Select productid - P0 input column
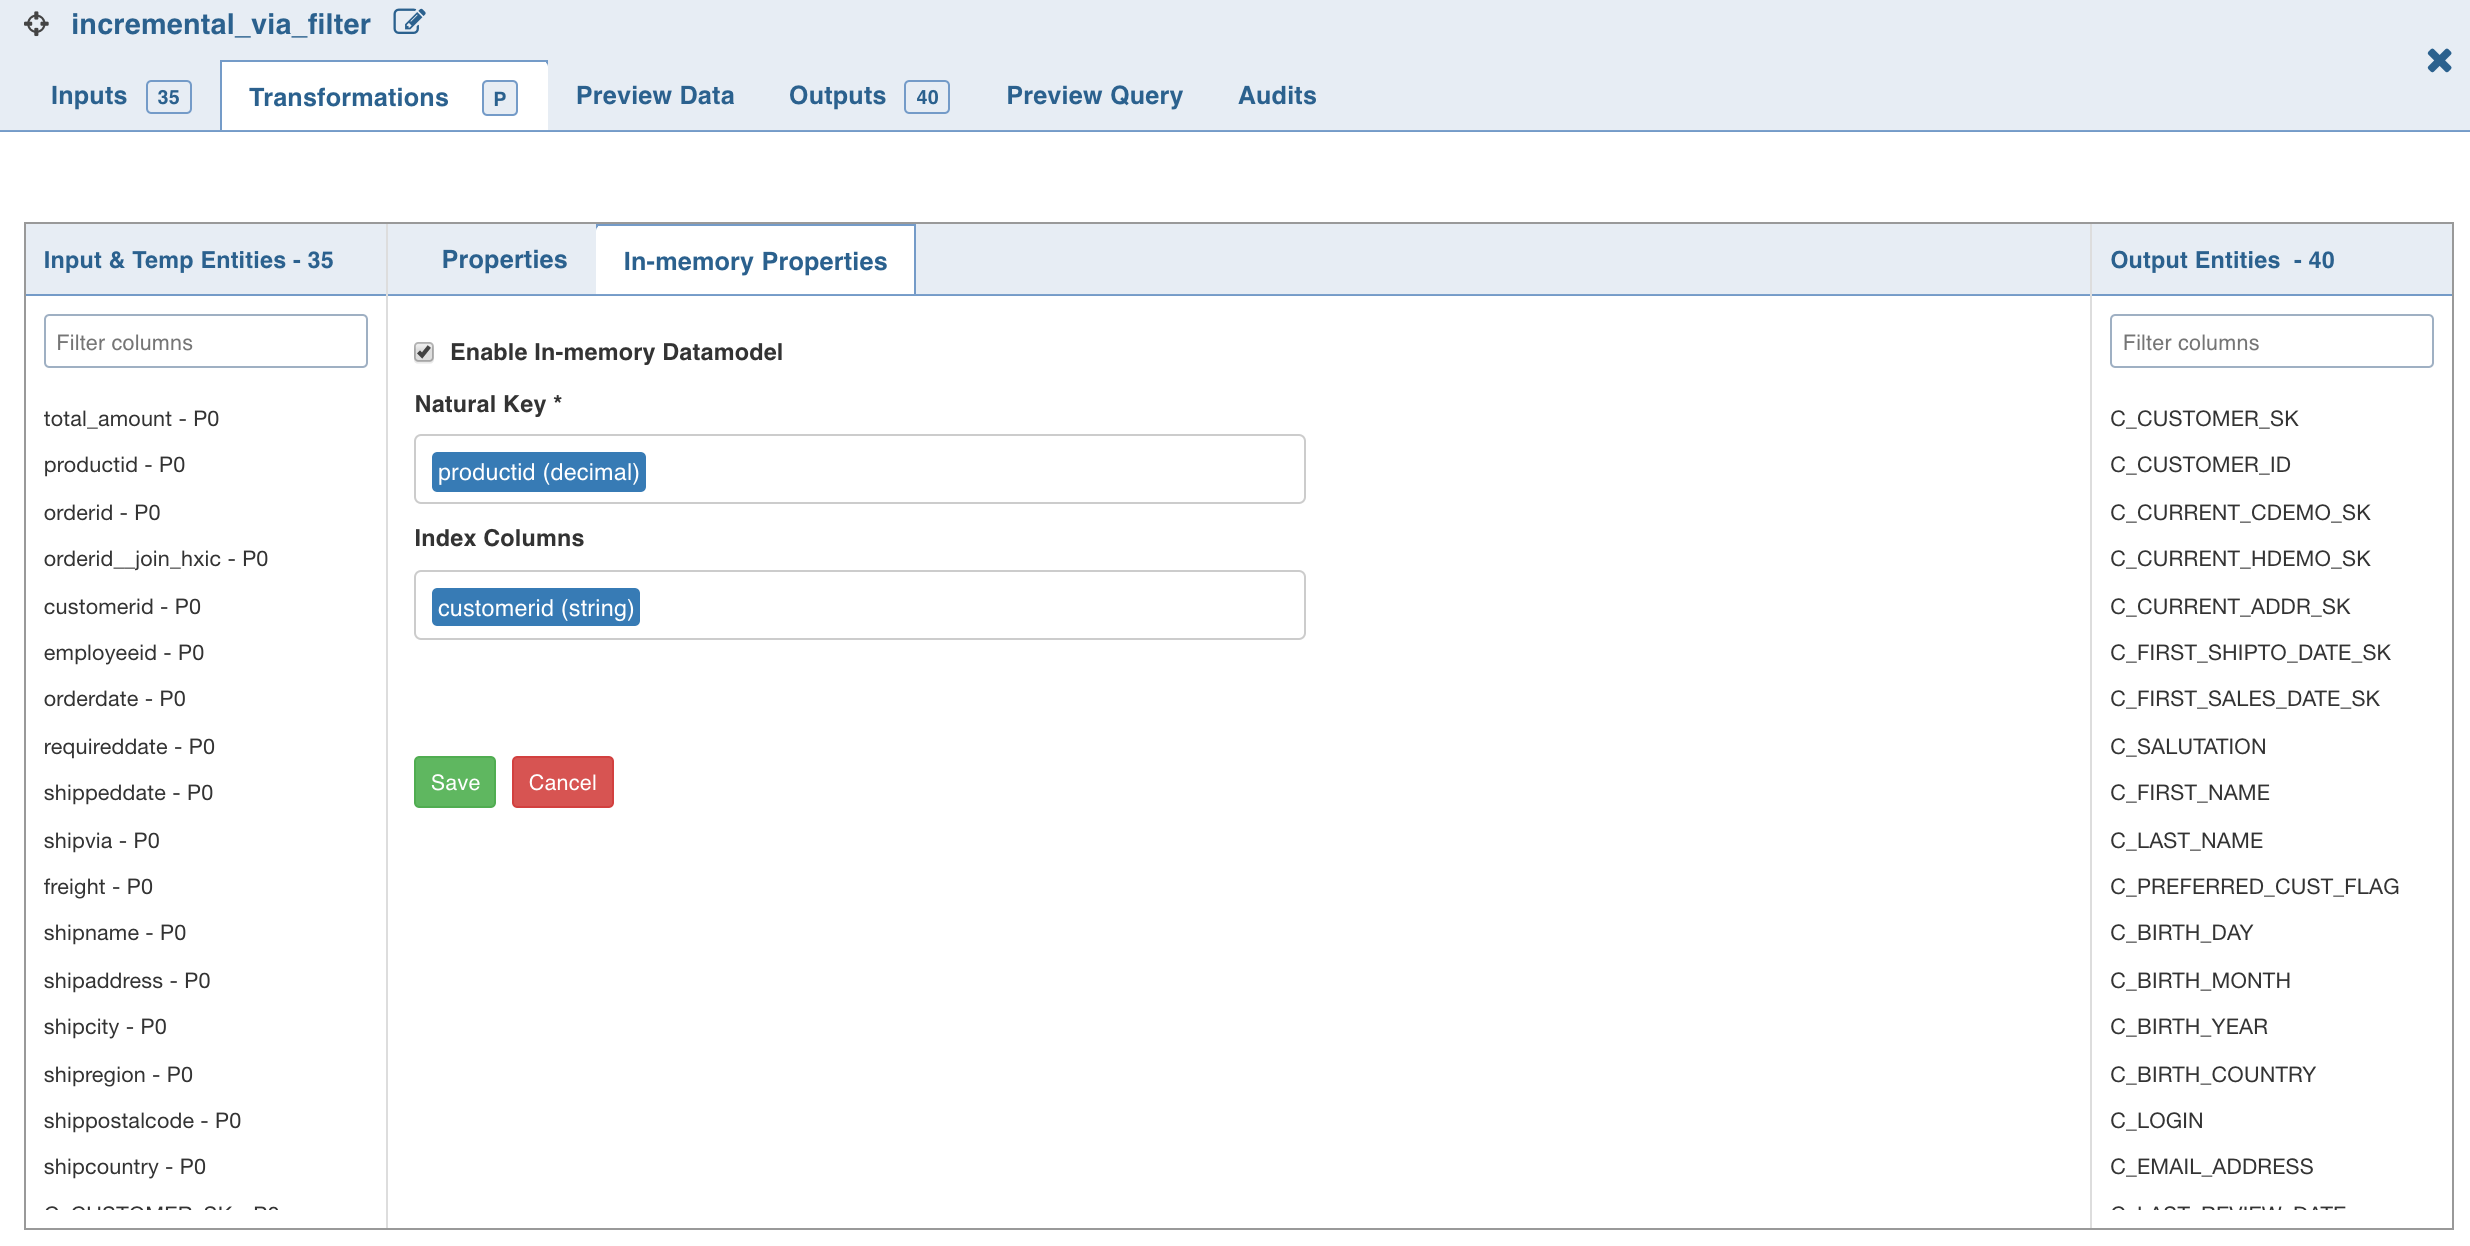The image size is (2470, 1246). pos(114,465)
